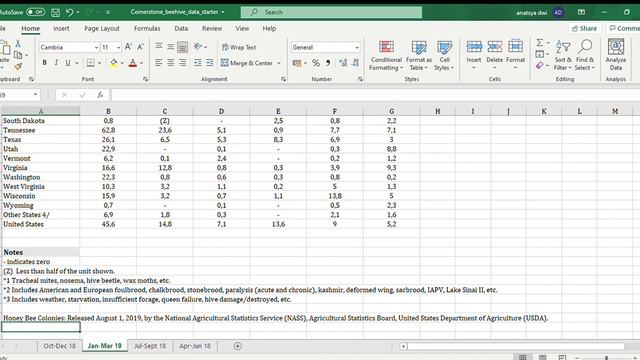Viewport: 640px width, 360px height.
Task: Click the Clear eraser icon
Action: (540, 65)
